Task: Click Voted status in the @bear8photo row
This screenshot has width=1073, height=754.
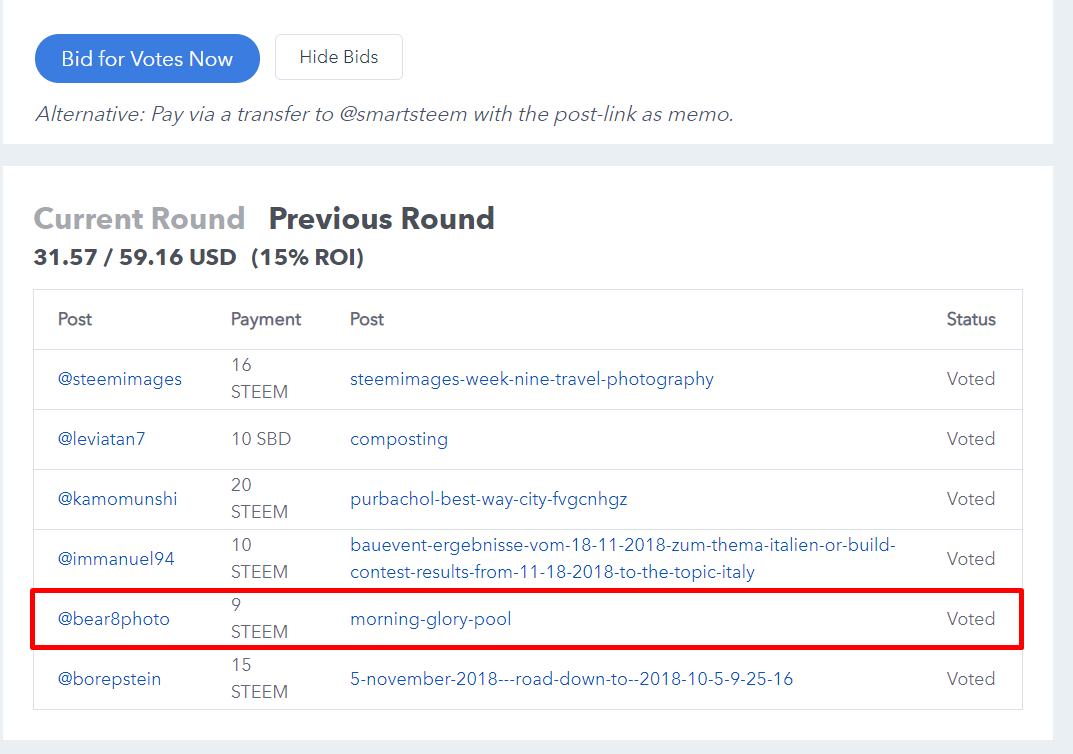Action: point(971,619)
